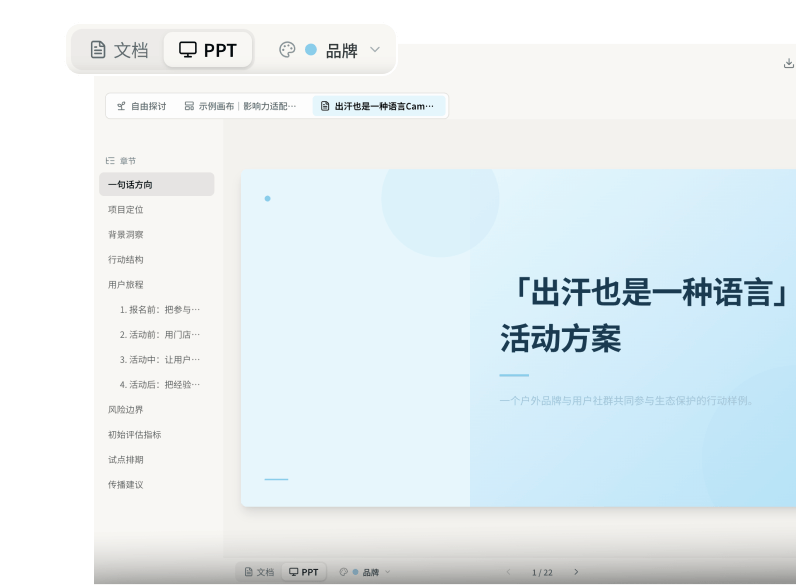The height and width of the screenshot is (586, 798).
Task: Select the 出汗也是一种语言Cam… document tab
Action: click(378, 106)
